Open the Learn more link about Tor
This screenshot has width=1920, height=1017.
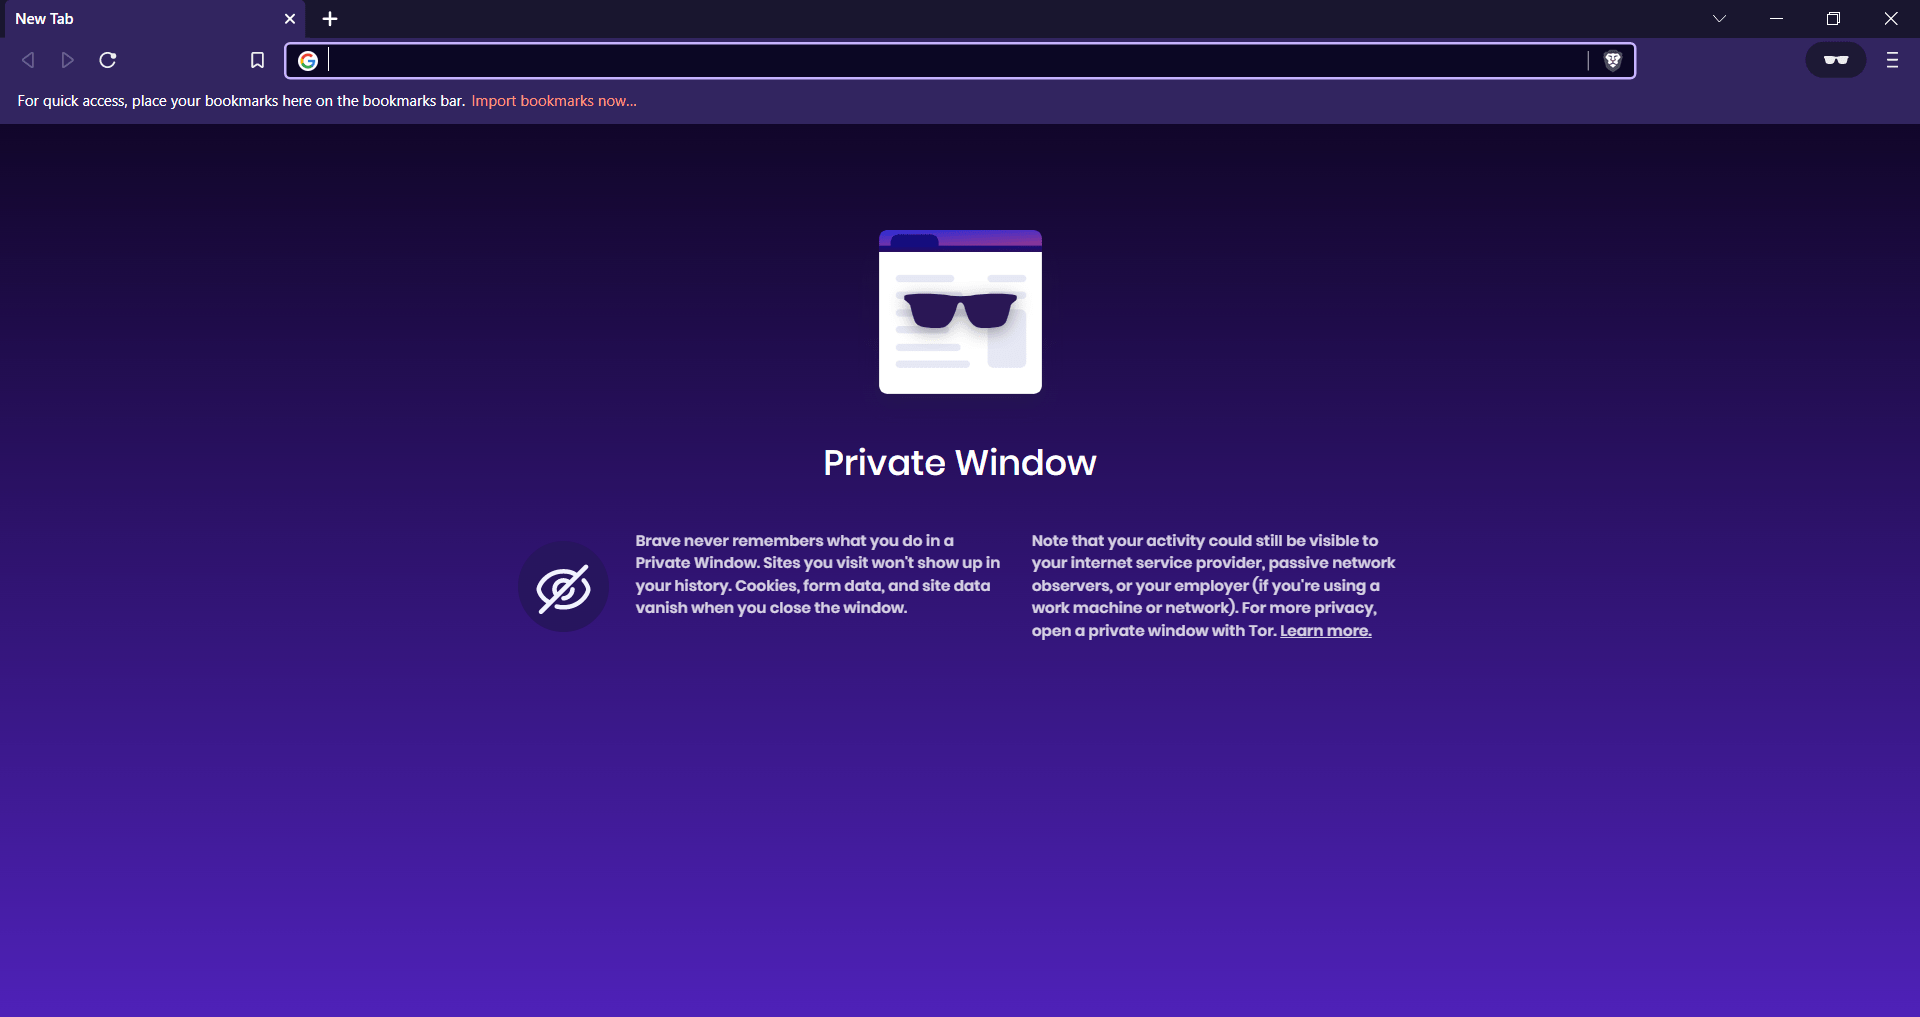1326,631
